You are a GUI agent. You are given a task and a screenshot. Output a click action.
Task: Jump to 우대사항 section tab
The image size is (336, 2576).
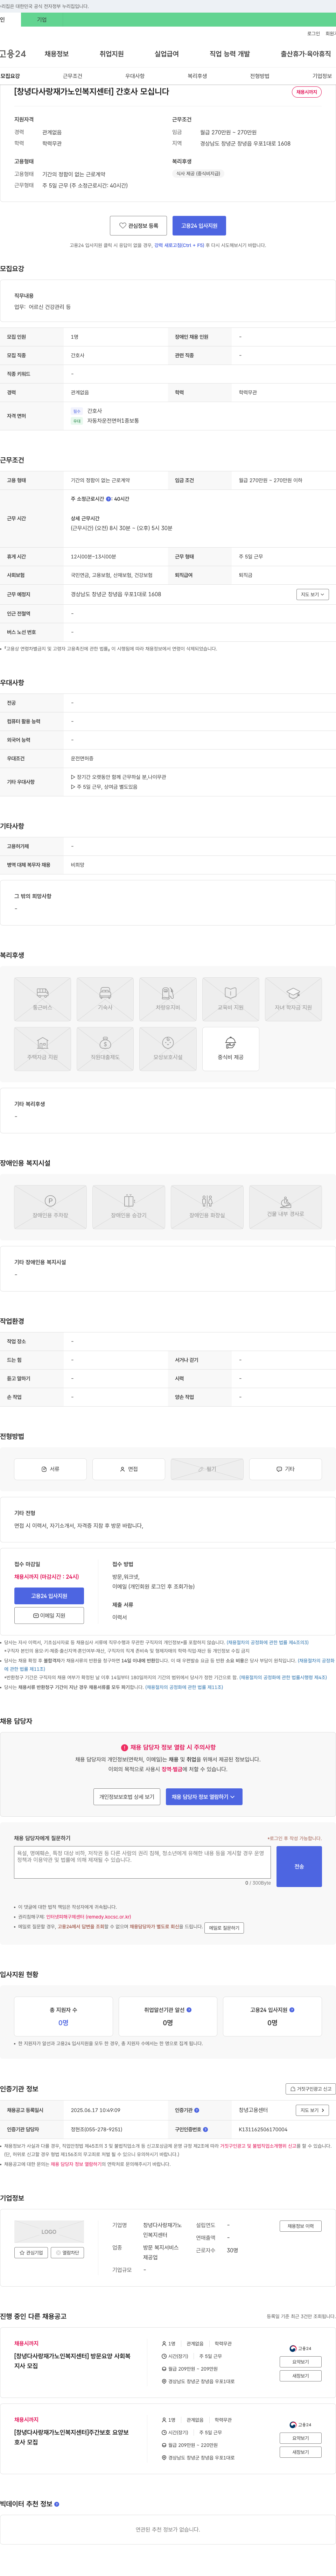tap(135, 76)
